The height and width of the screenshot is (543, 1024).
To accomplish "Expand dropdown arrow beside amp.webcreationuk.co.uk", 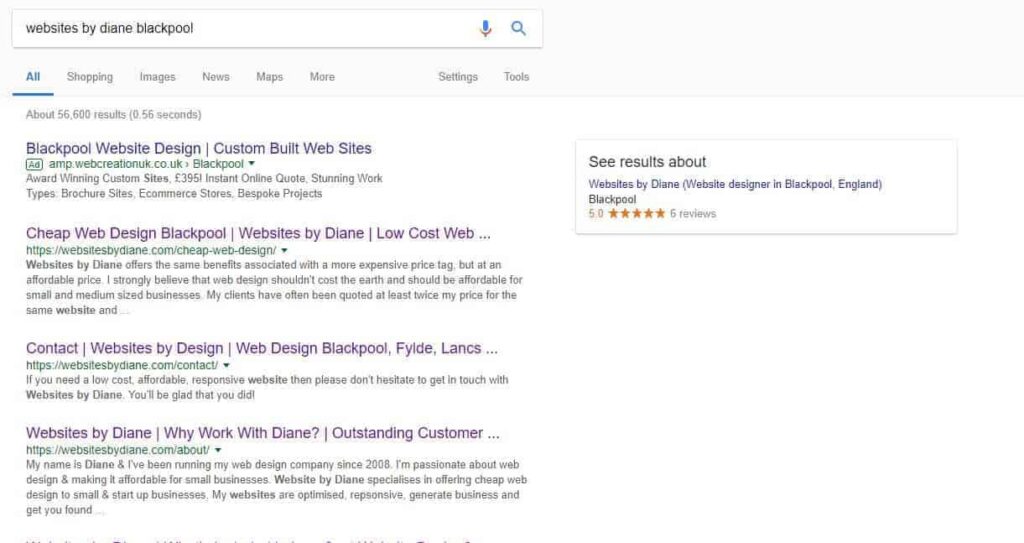I will click(251, 164).
